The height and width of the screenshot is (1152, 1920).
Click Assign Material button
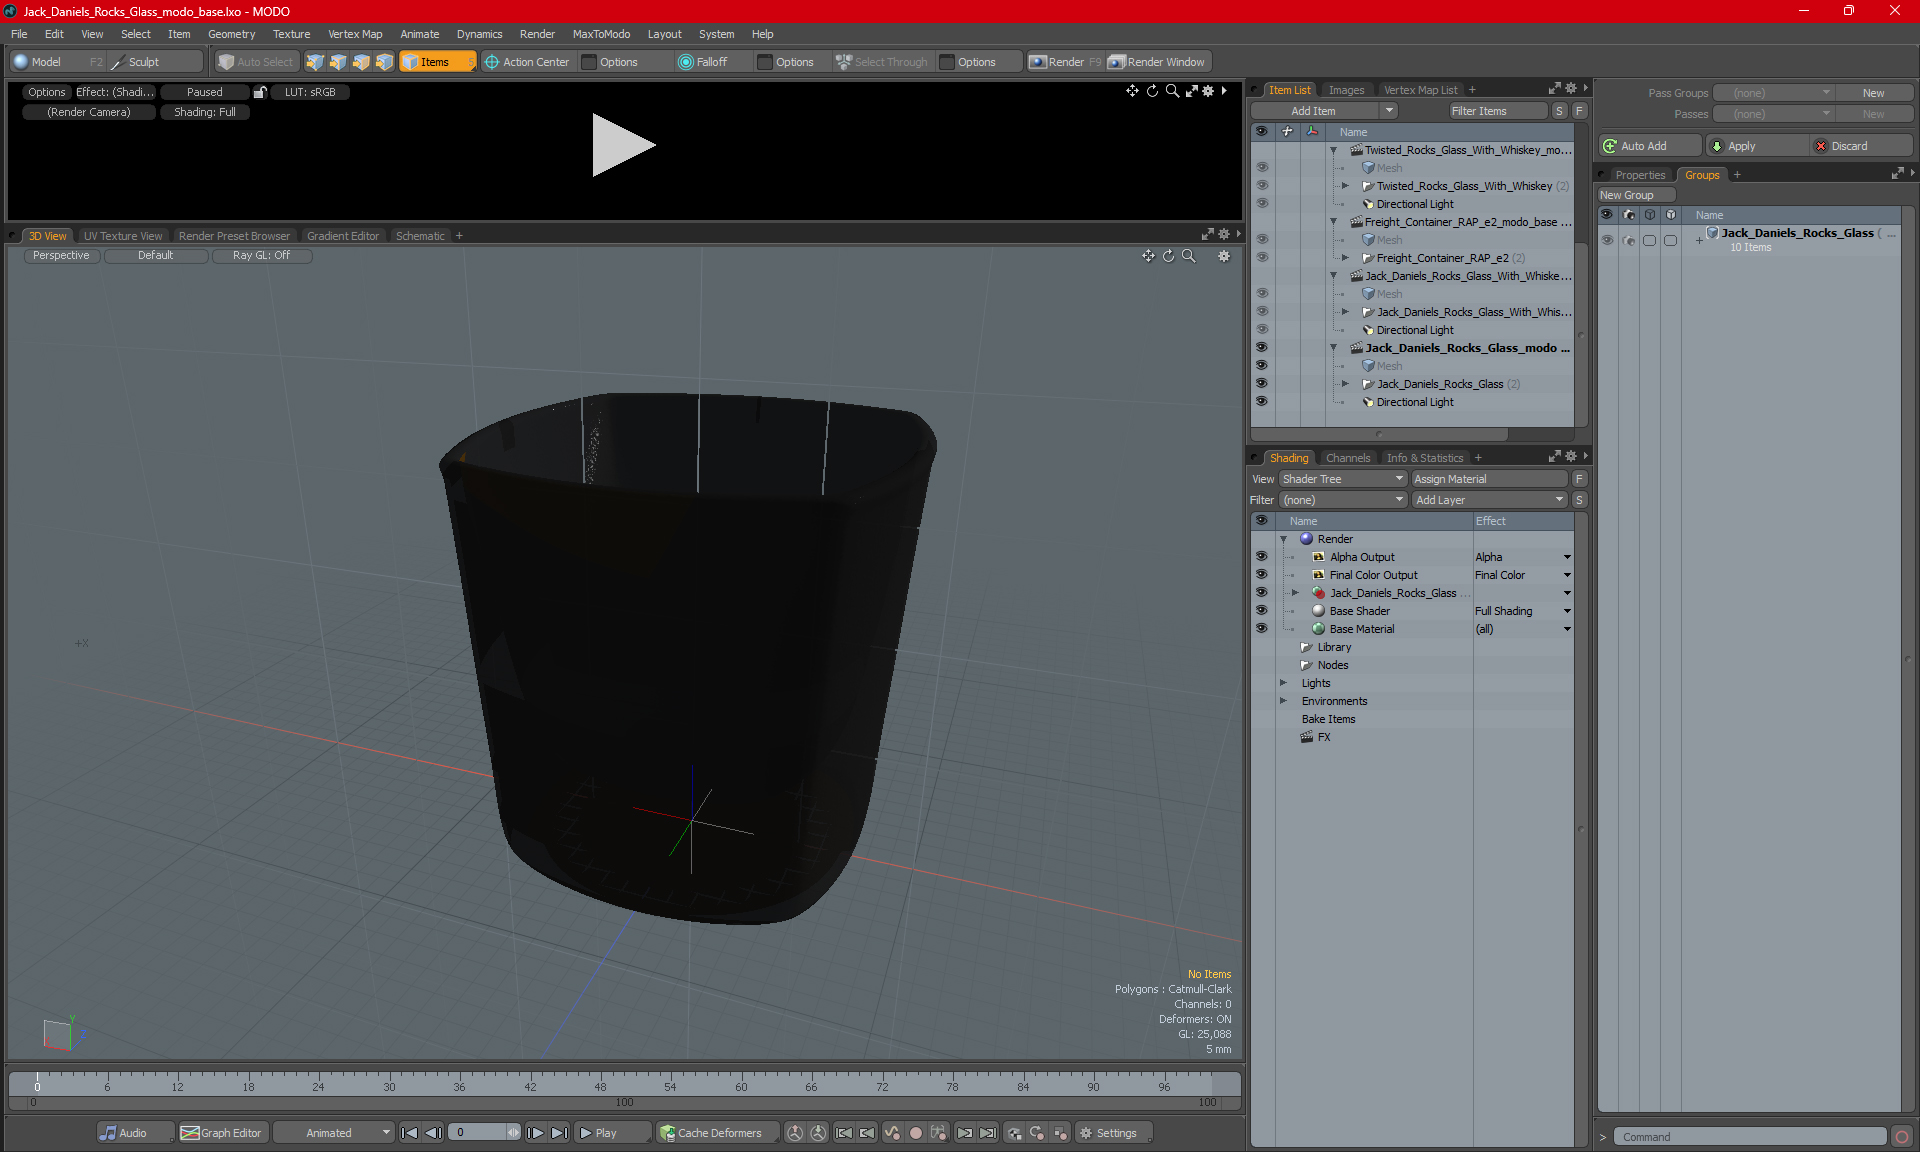coord(1489,479)
